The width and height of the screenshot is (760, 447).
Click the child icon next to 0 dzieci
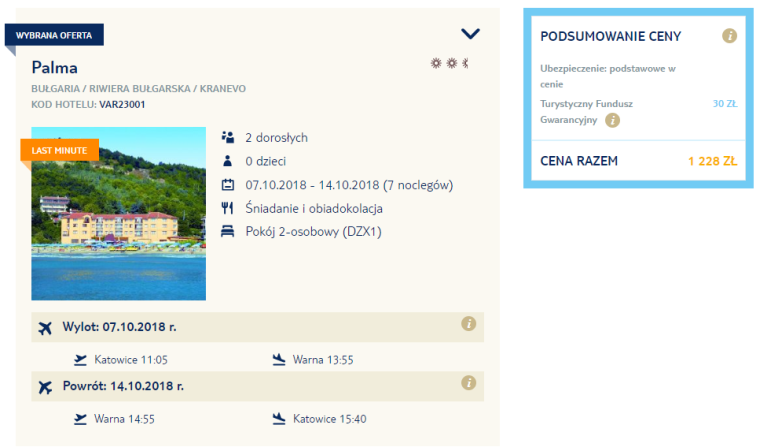tap(227, 161)
